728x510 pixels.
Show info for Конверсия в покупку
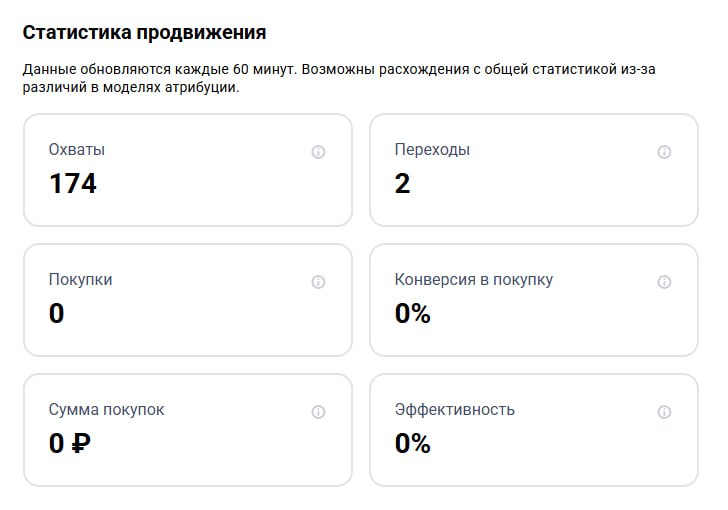664,282
